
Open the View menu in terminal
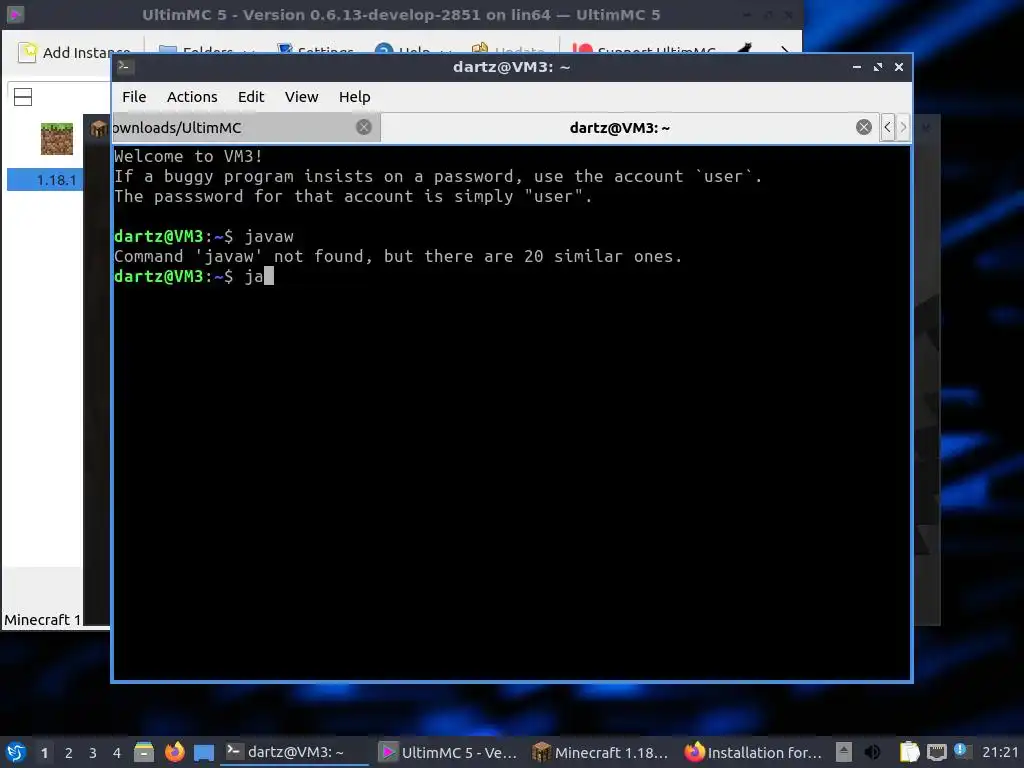click(x=301, y=97)
